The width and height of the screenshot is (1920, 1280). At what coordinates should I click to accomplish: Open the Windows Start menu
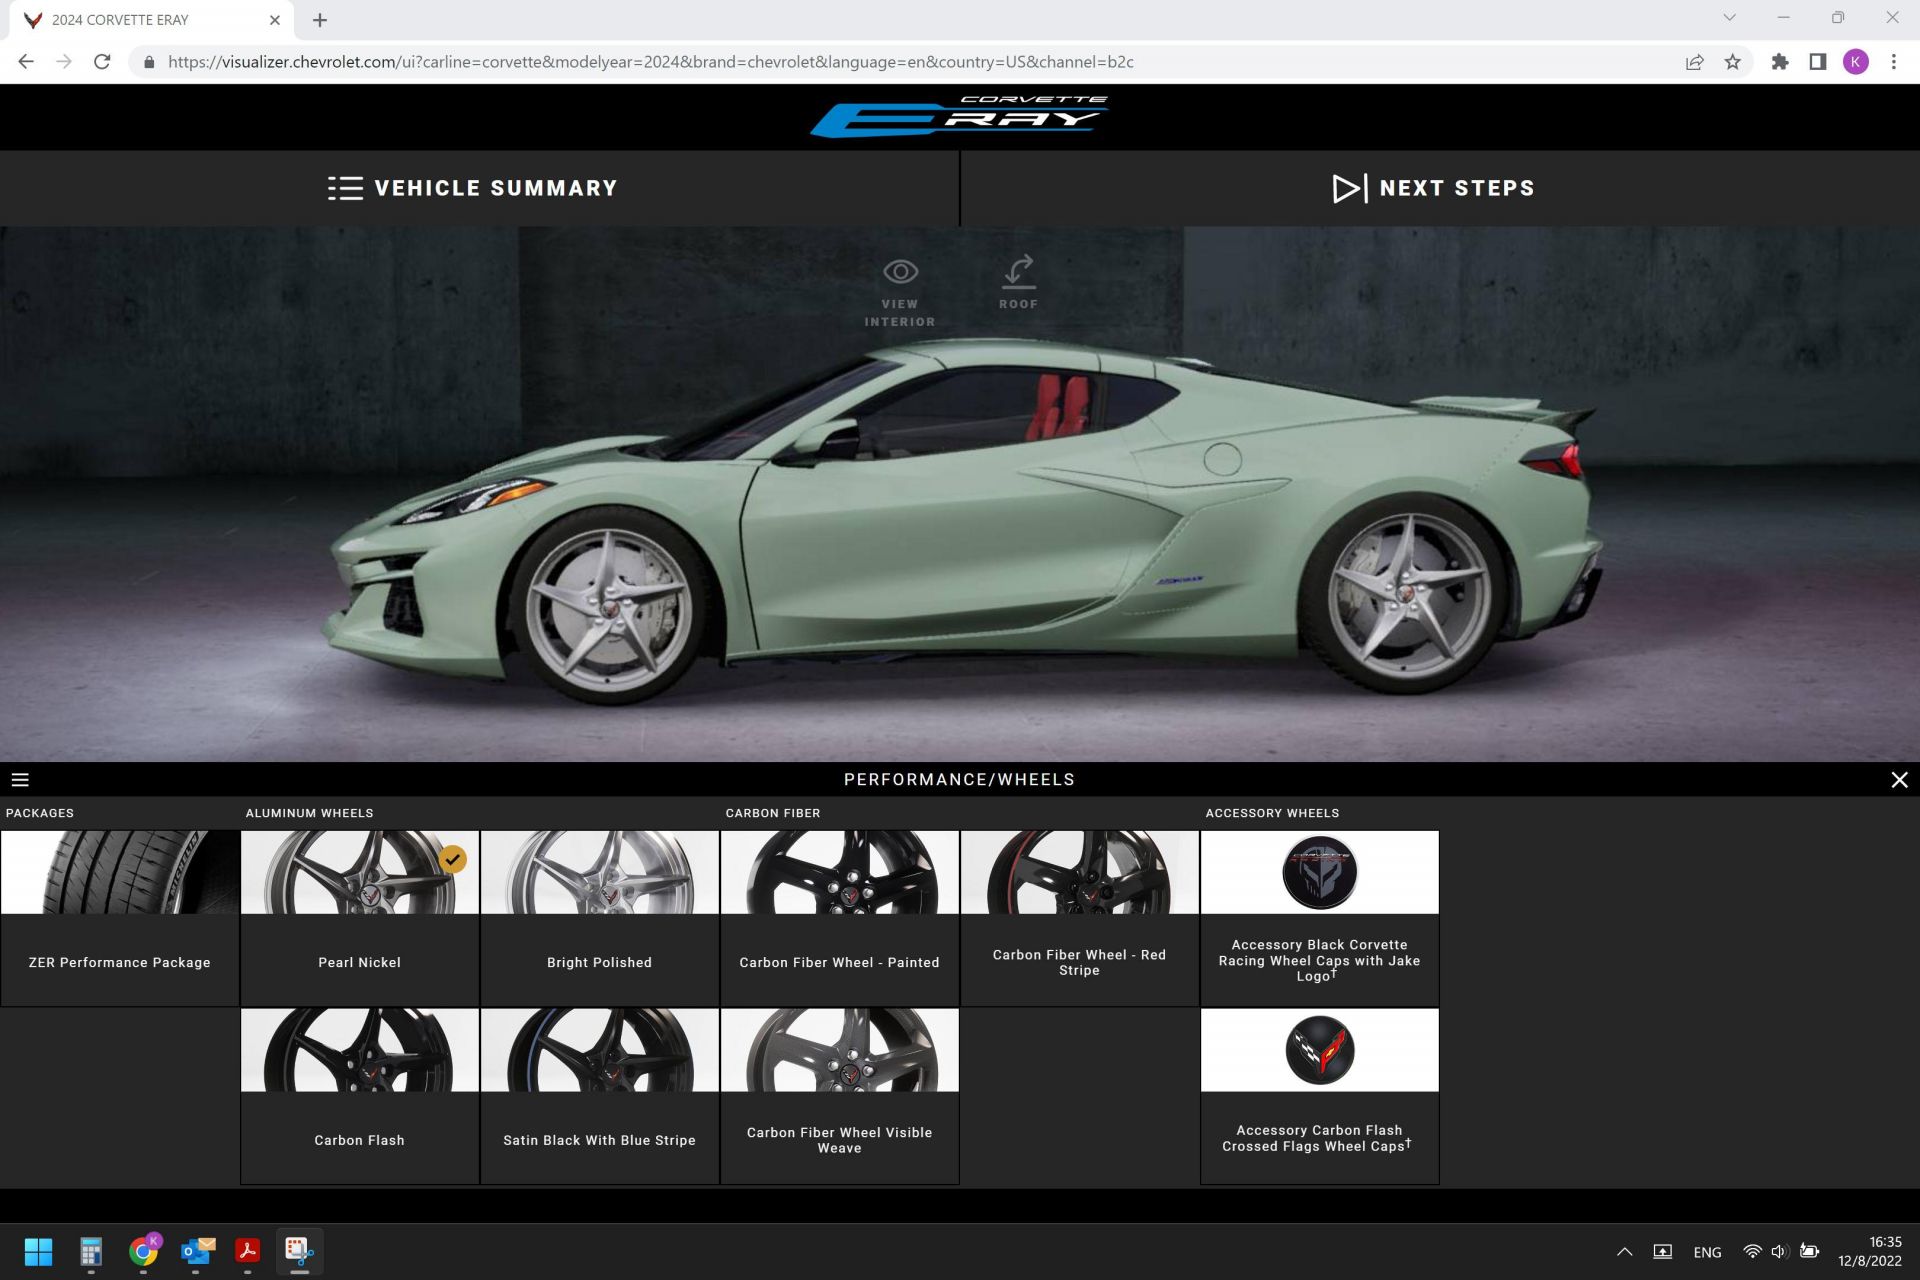pos(39,1251)
